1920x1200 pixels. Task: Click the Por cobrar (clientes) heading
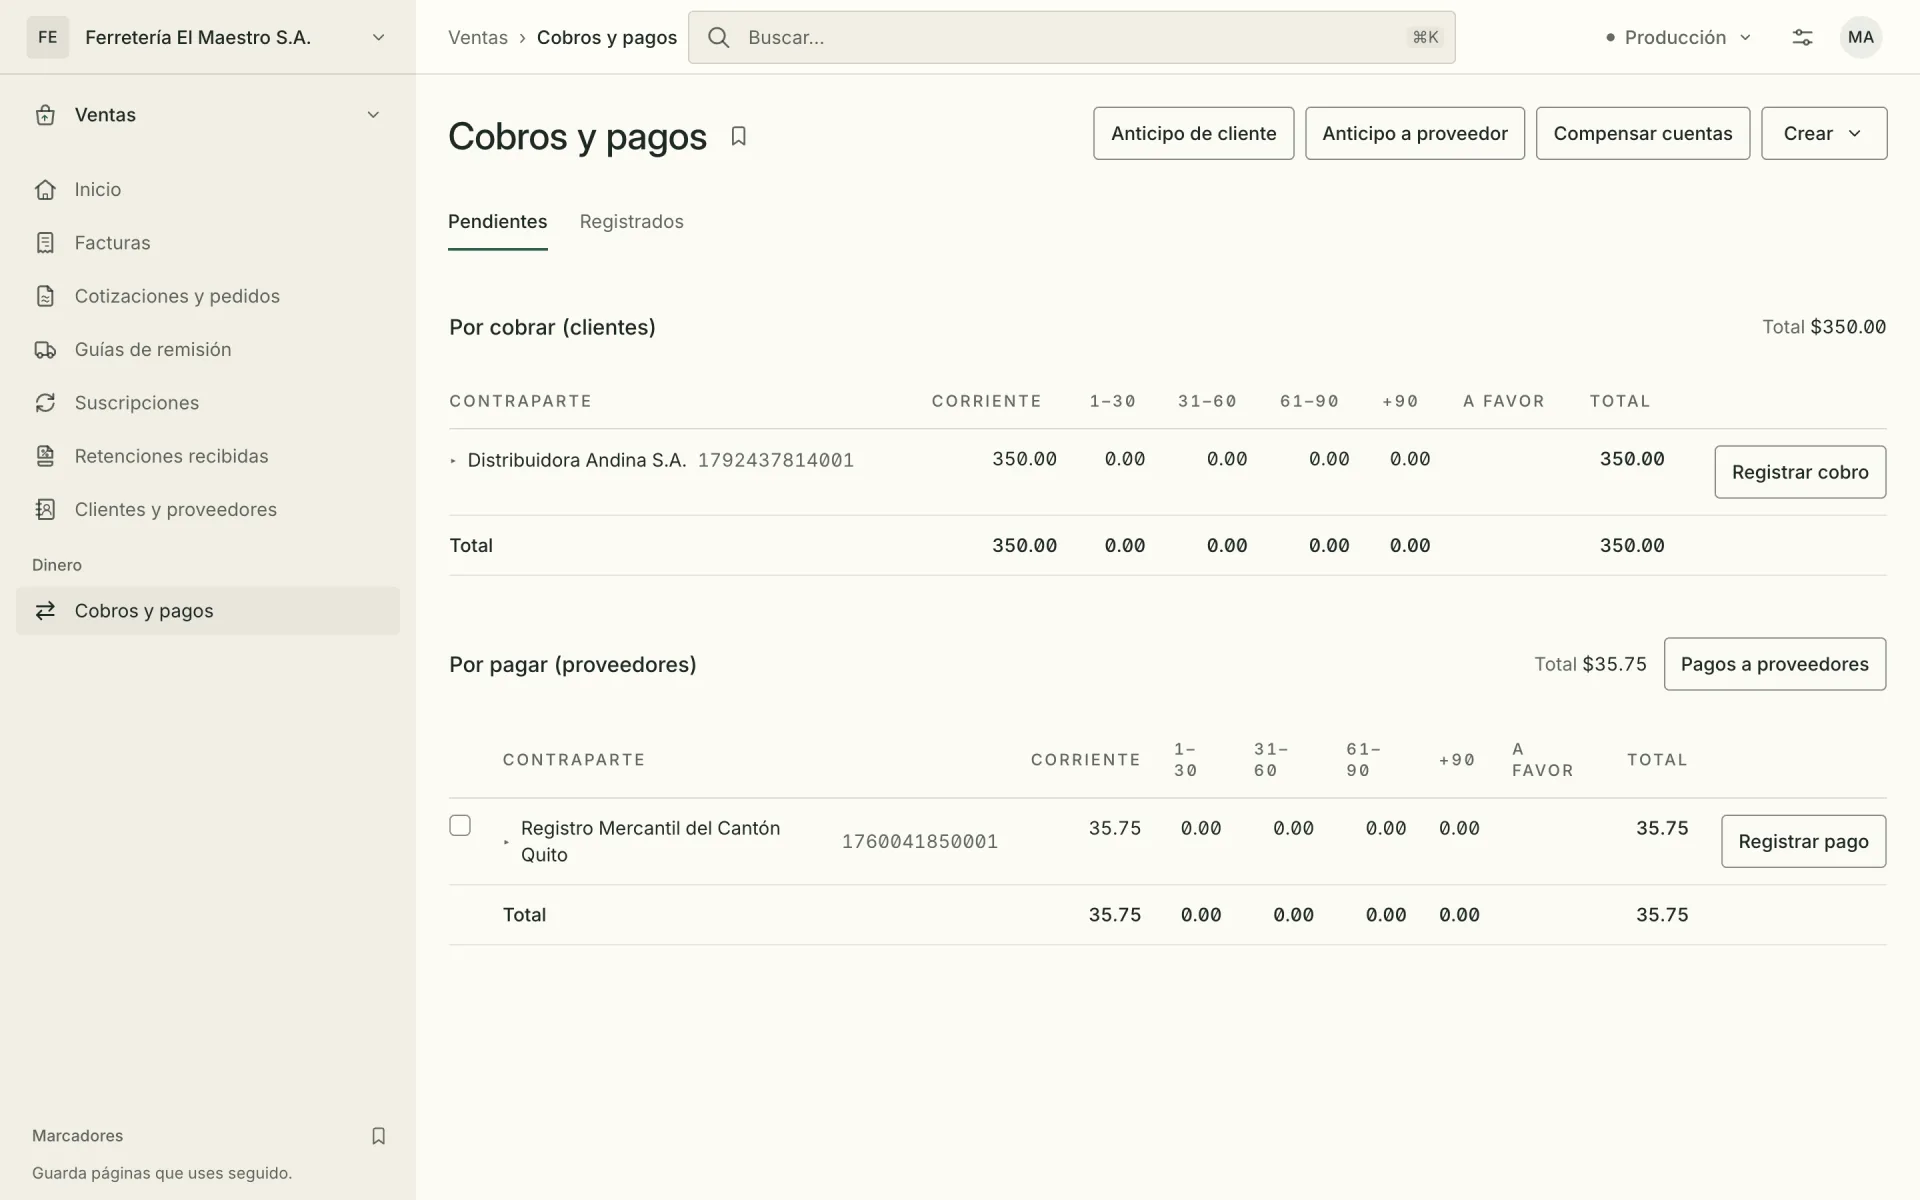552,327
